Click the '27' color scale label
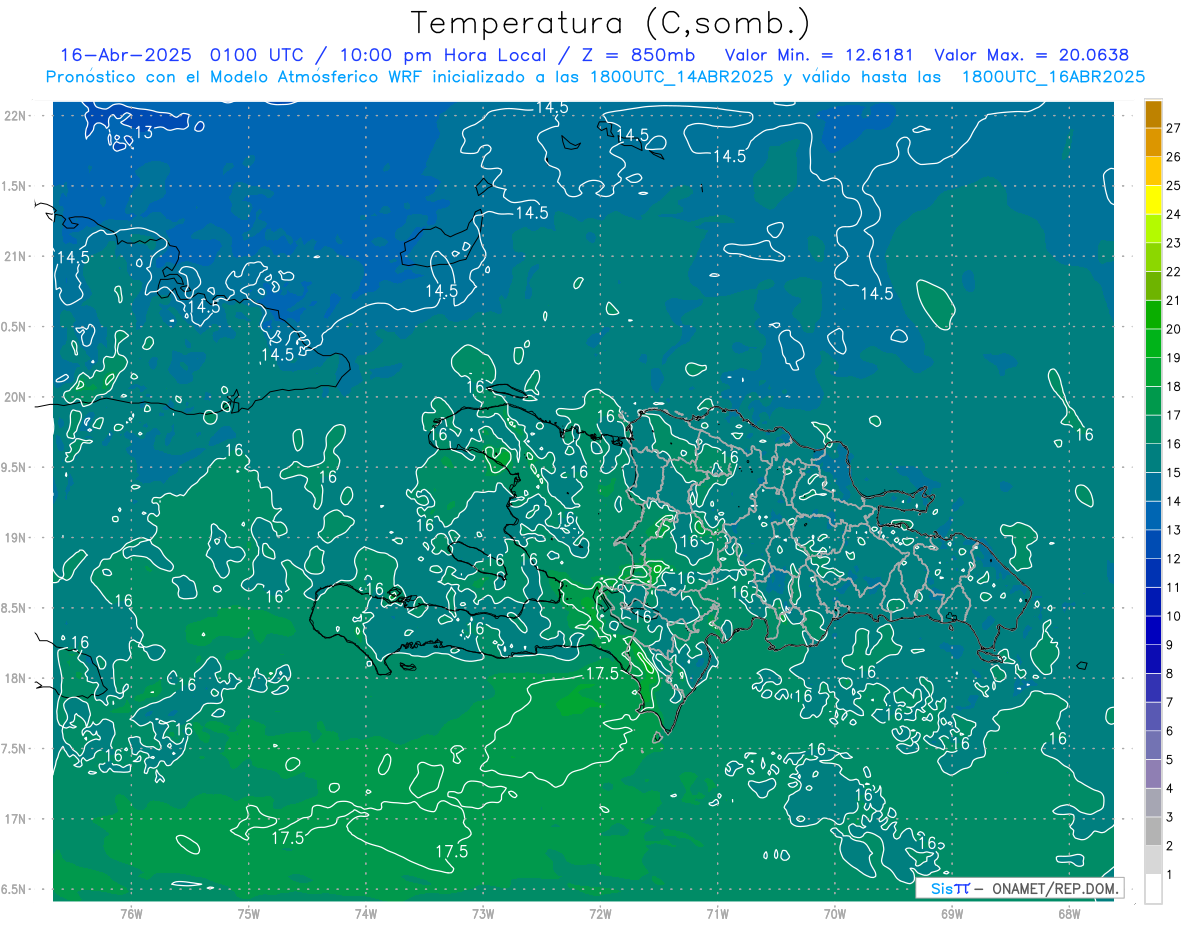Viewport: 1200px width, 927px height. tap(1174, 128)
